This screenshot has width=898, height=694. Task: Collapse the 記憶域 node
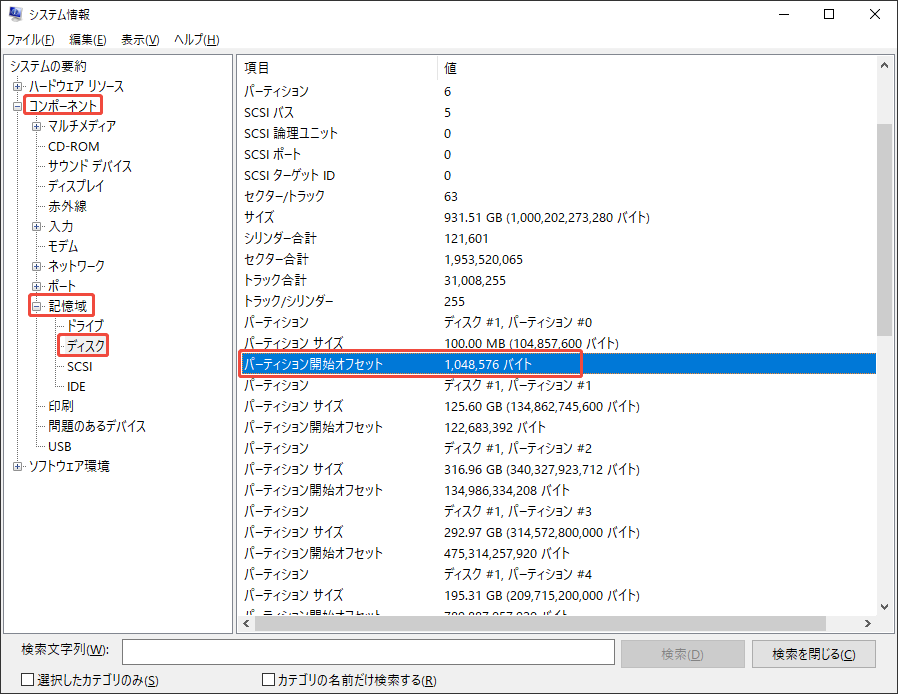[x=36, y=306]
